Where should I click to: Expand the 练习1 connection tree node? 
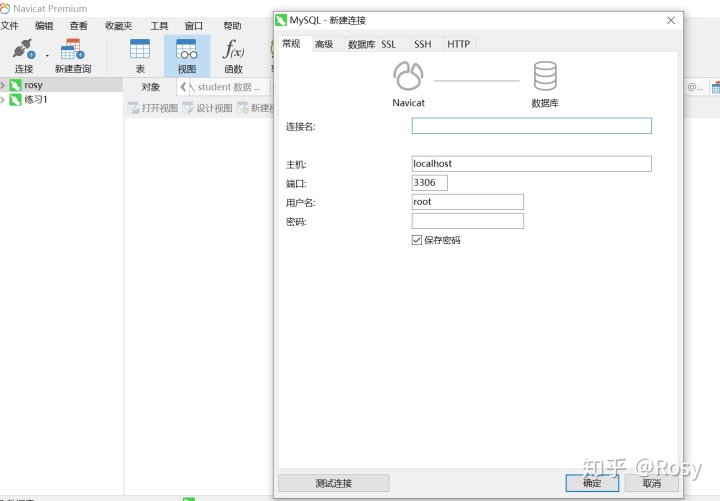point(3,100)
